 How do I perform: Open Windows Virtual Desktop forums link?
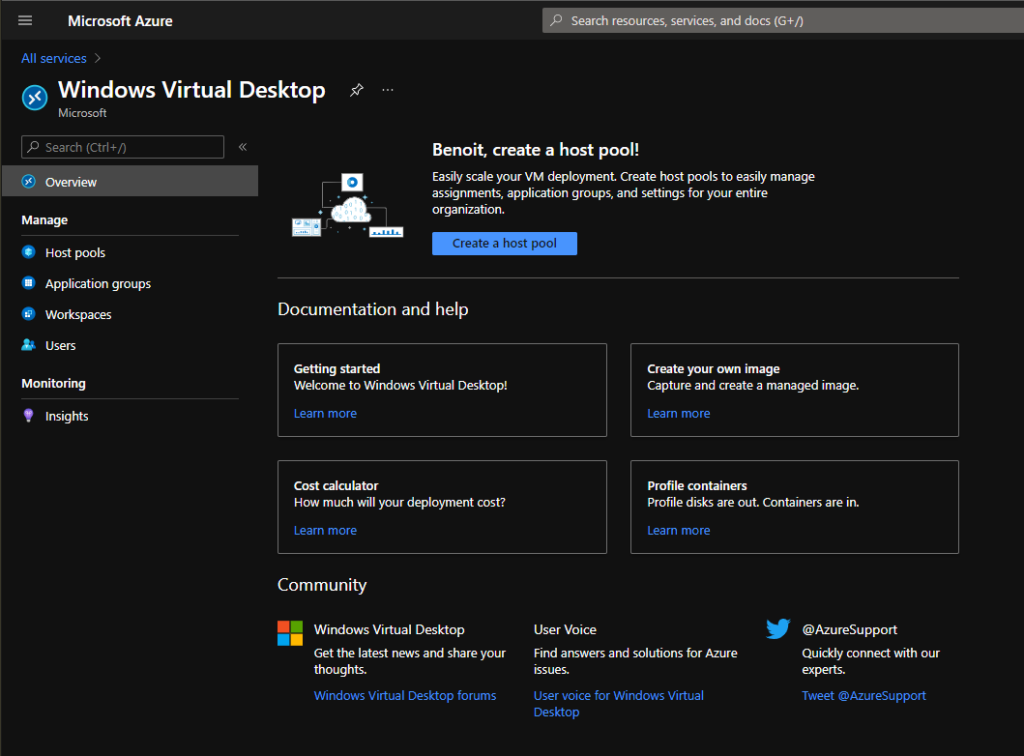(x=405, y=695)
